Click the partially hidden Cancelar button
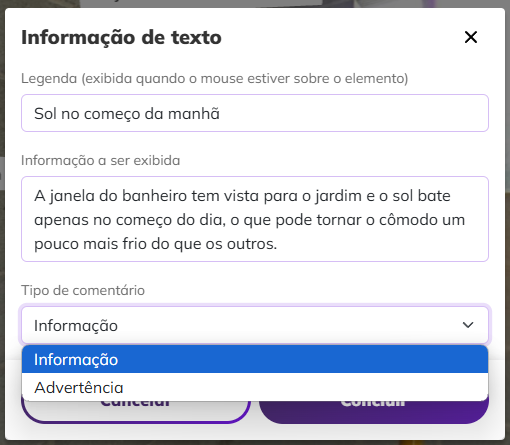 click(x=136, y=412)
